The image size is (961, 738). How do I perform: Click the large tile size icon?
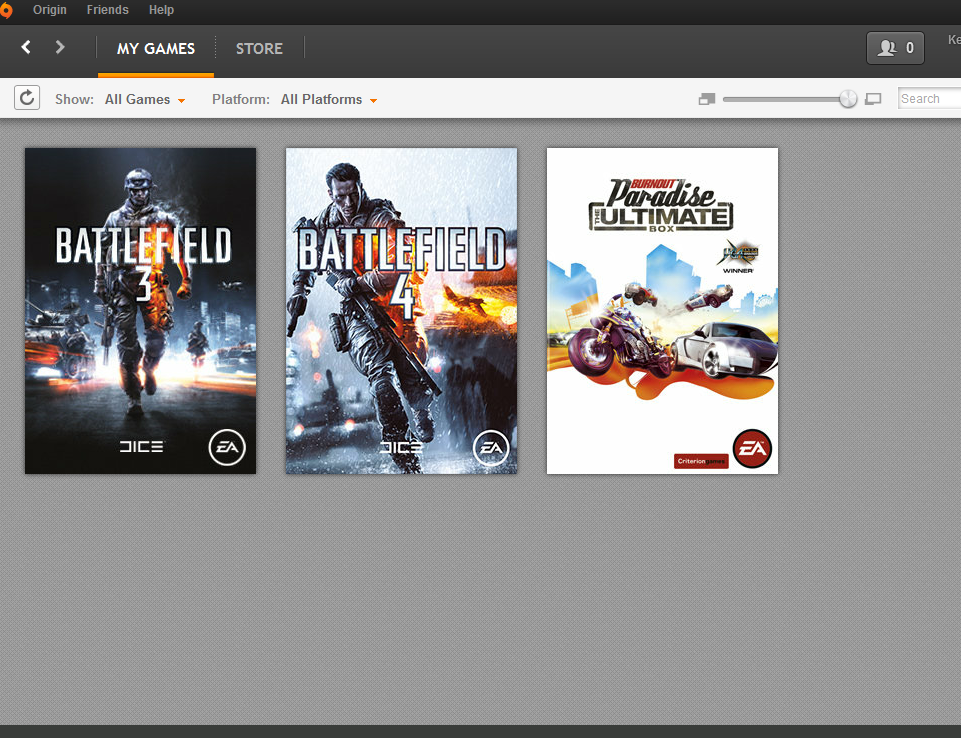coord(873,99)
